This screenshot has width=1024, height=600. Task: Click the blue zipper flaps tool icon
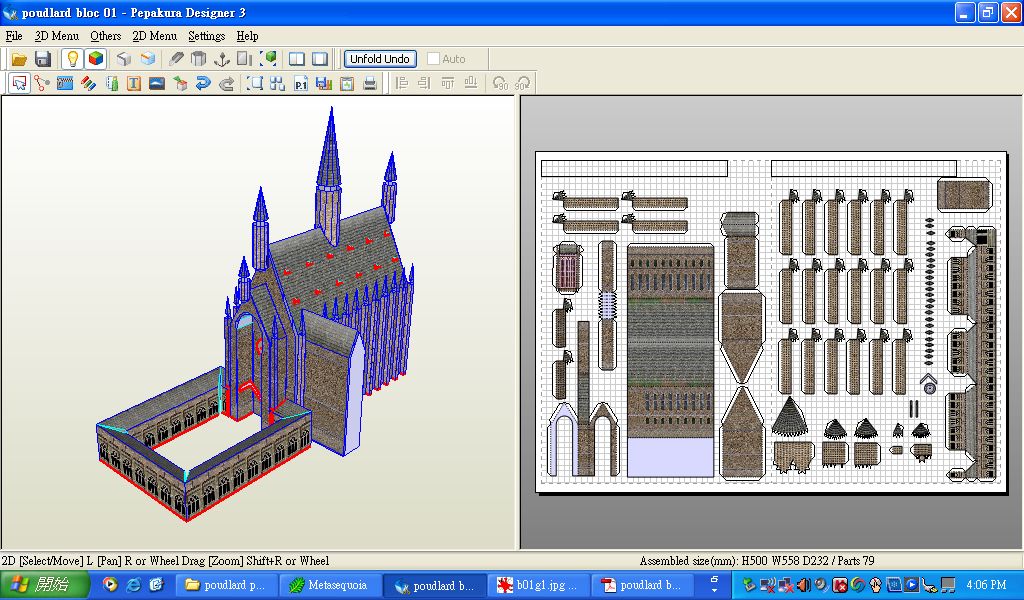coord(65,84)
